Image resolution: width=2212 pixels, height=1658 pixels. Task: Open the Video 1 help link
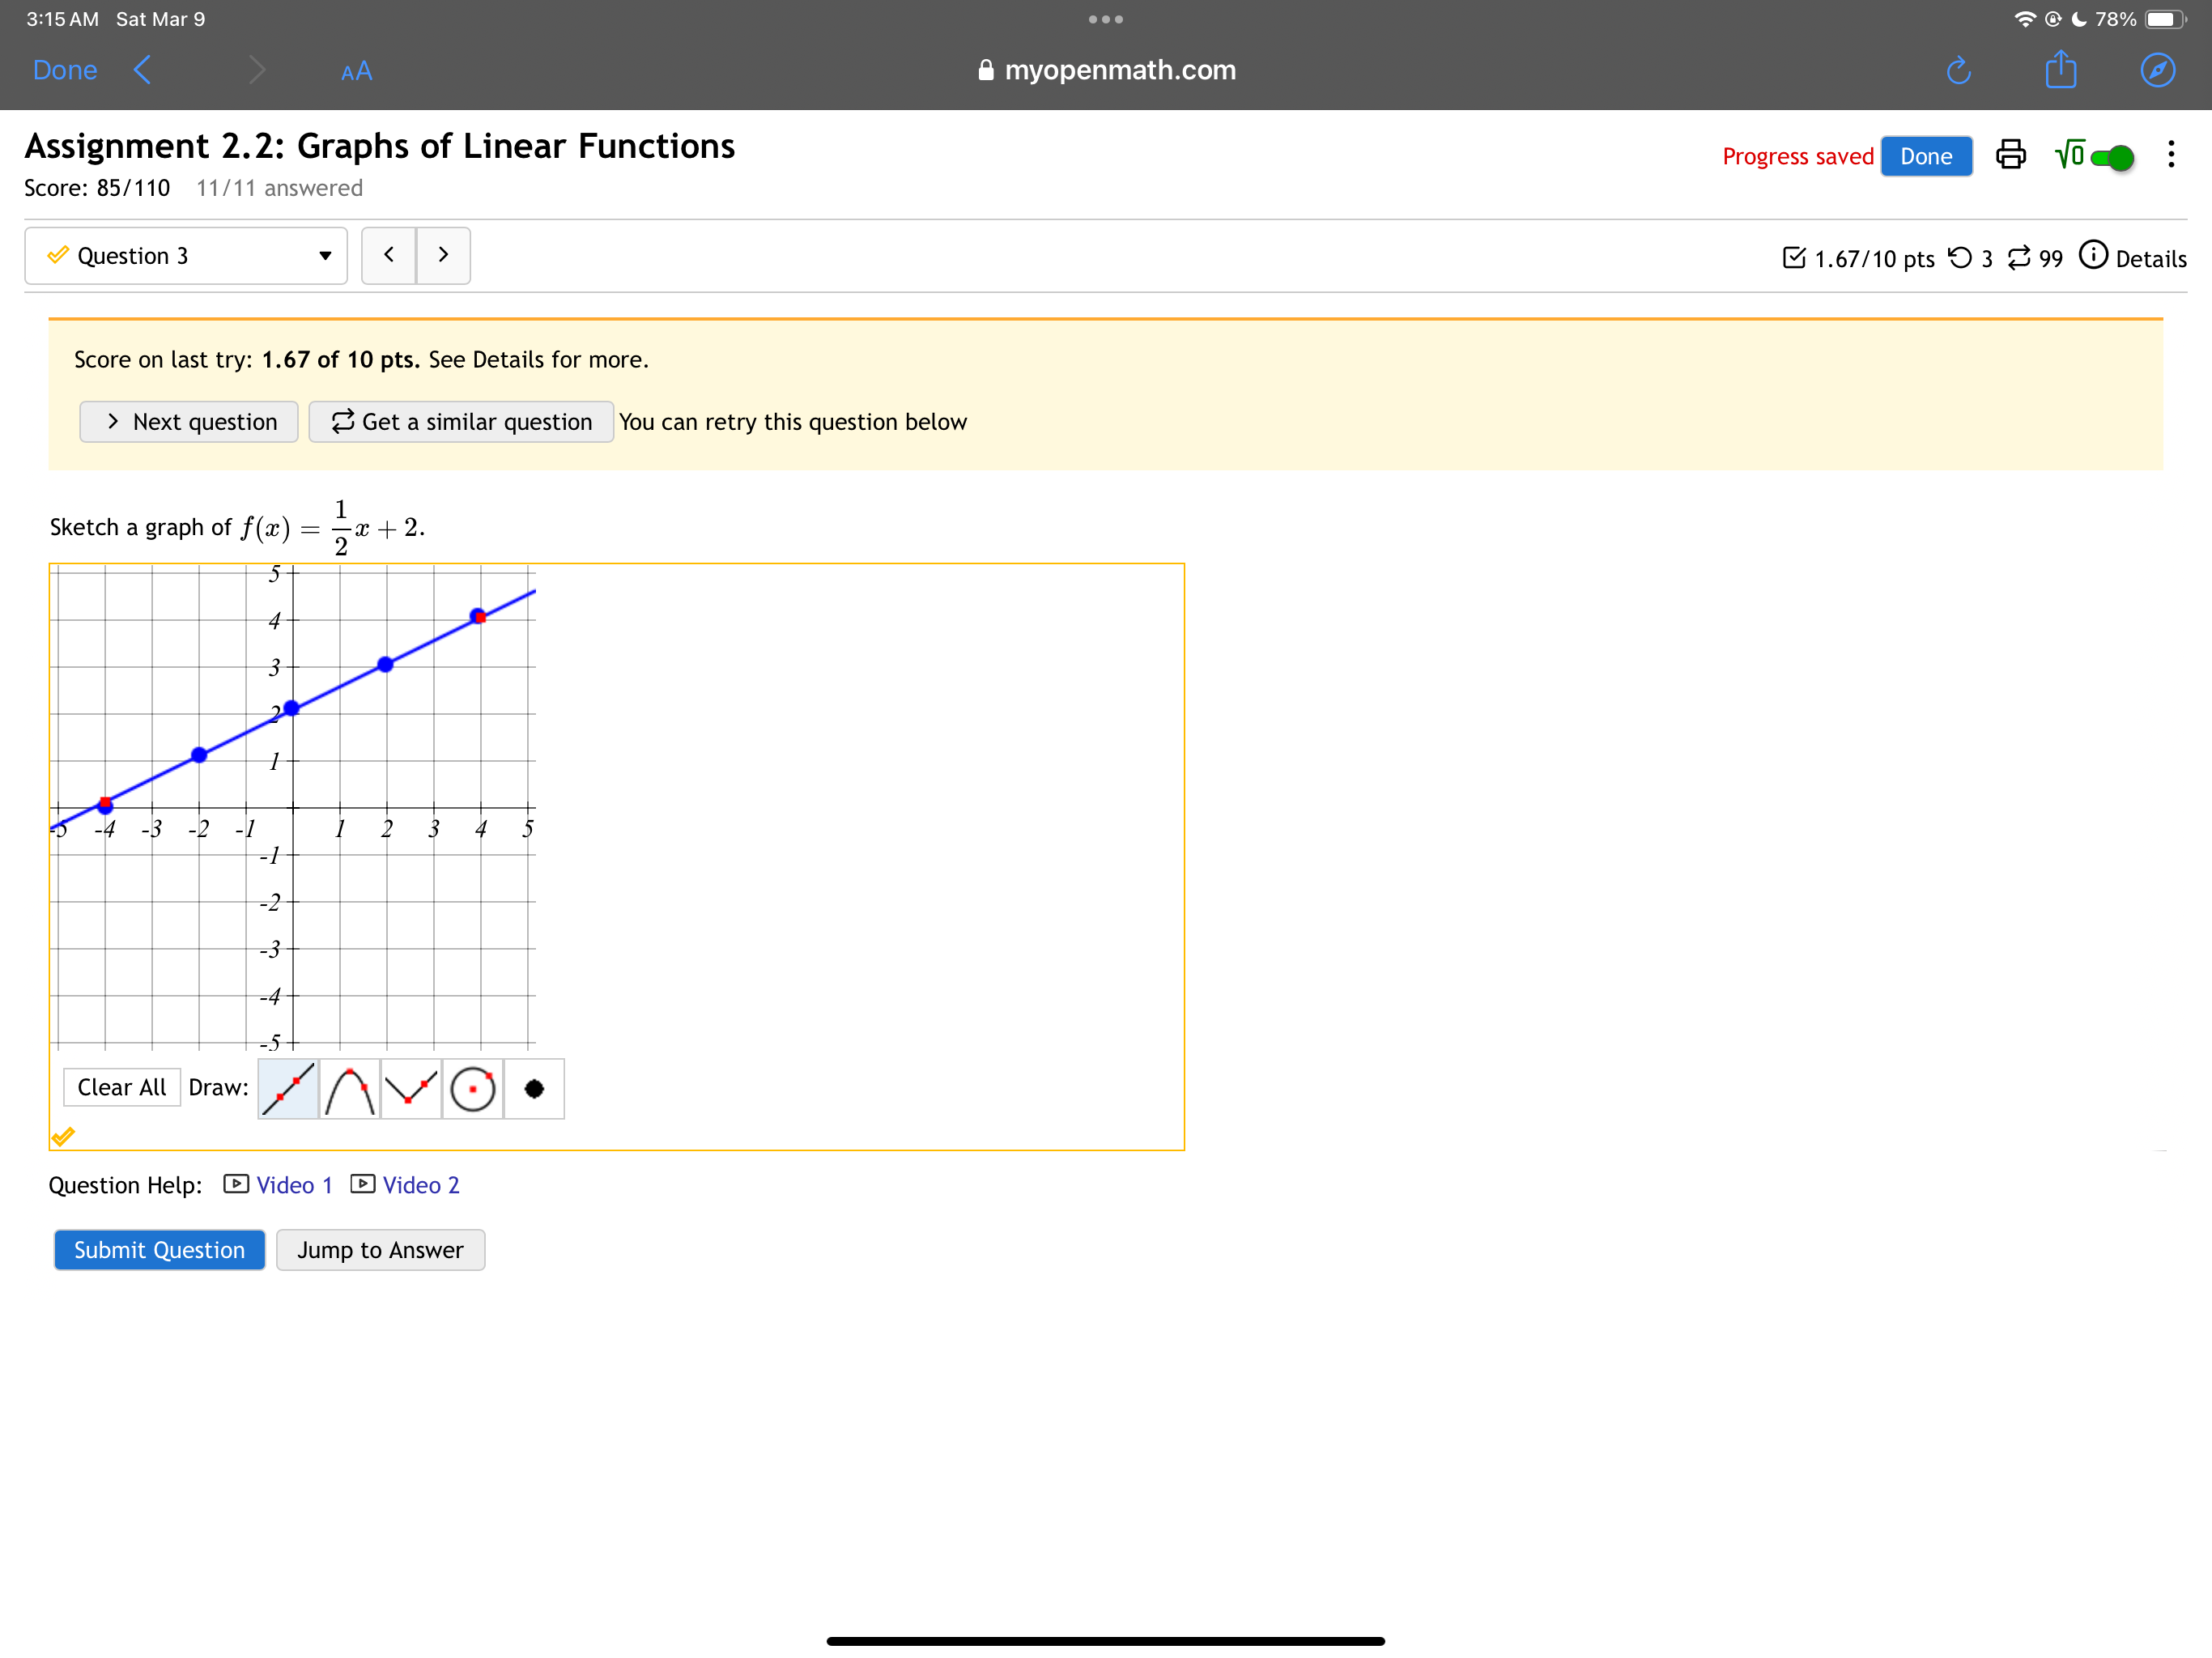click(293, 1185)
